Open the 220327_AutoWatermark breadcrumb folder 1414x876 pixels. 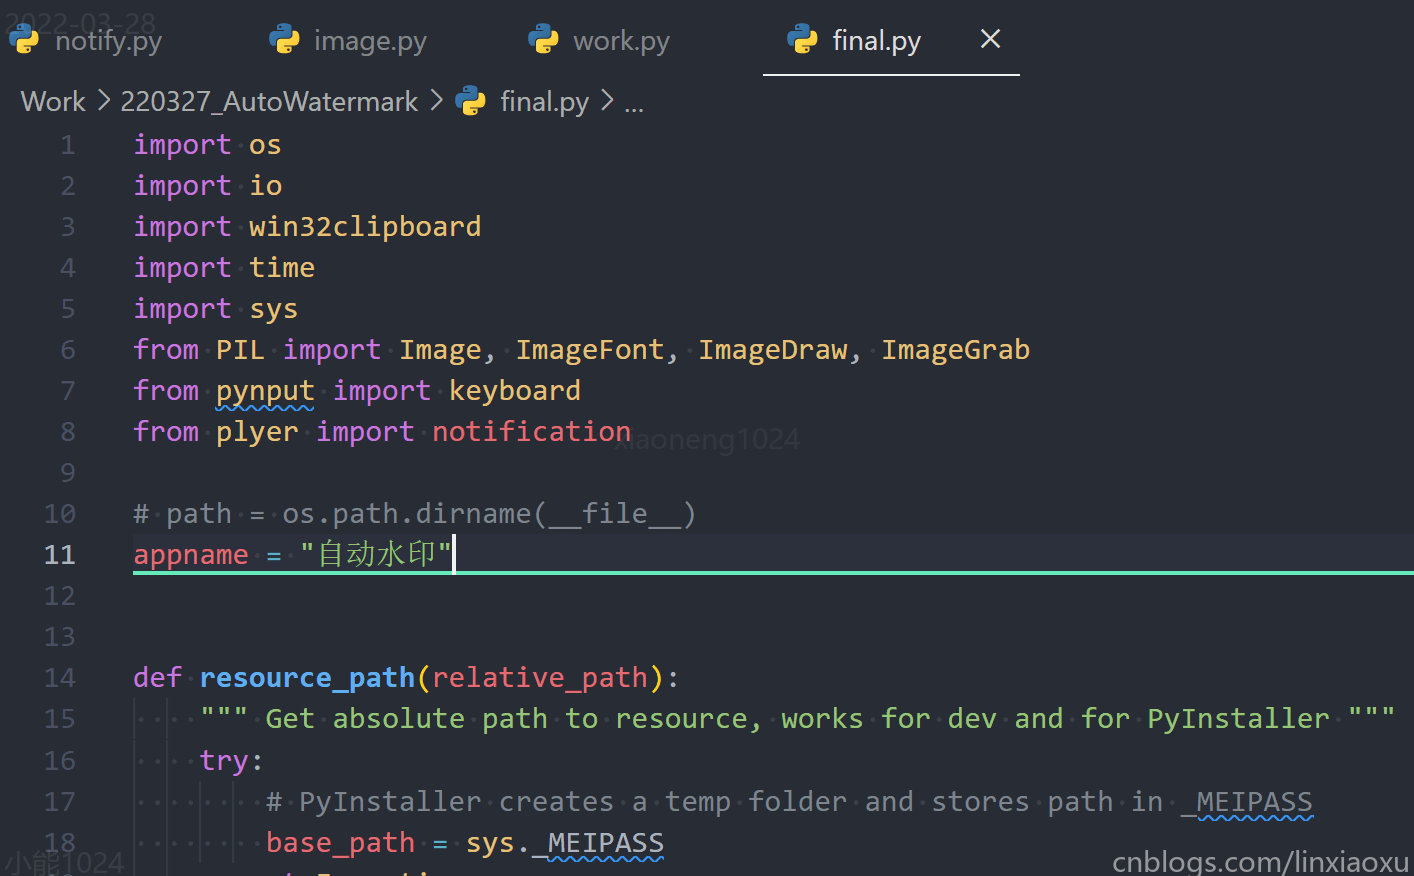(x=269, y=101)
